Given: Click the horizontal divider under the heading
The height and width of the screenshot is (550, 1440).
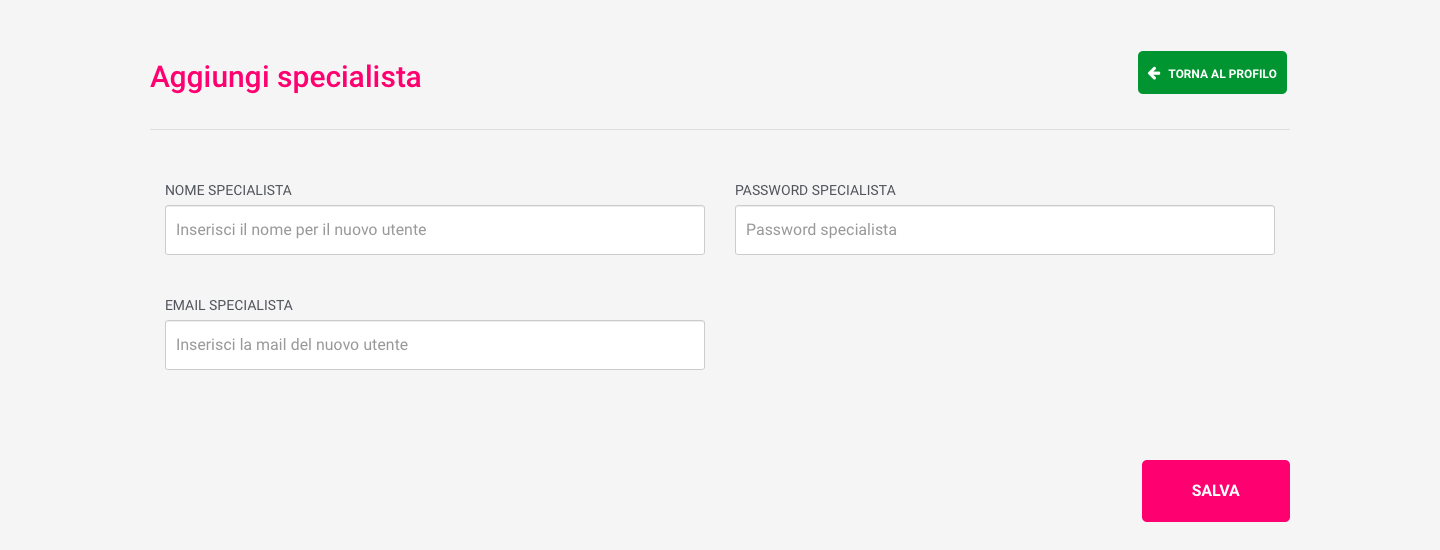Looking at the screenshot, I should [720, 129].
